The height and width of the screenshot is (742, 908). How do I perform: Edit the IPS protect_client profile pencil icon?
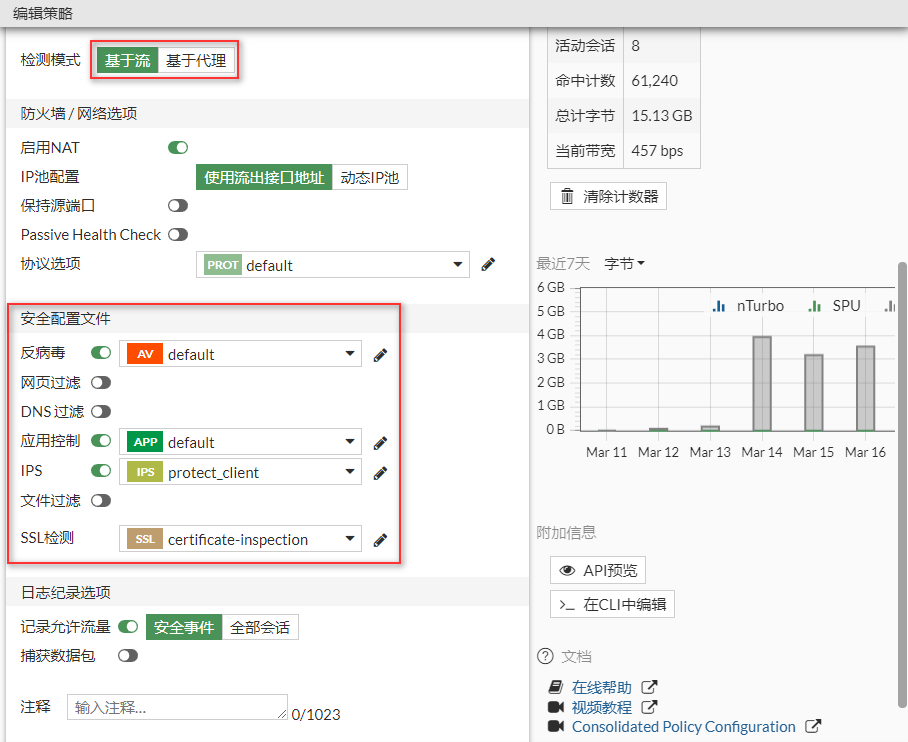(x=380, y=473)
